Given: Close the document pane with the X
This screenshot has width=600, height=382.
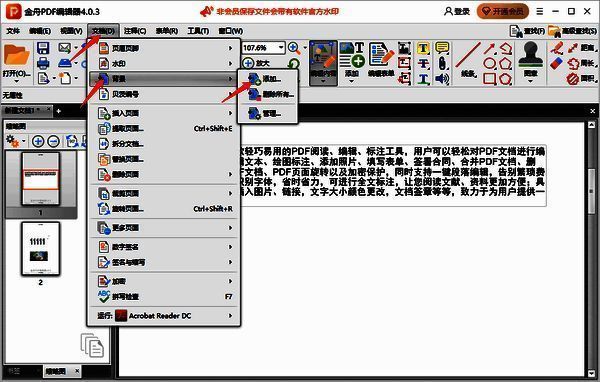Looking at the screenshot, I should click(592, 111).
